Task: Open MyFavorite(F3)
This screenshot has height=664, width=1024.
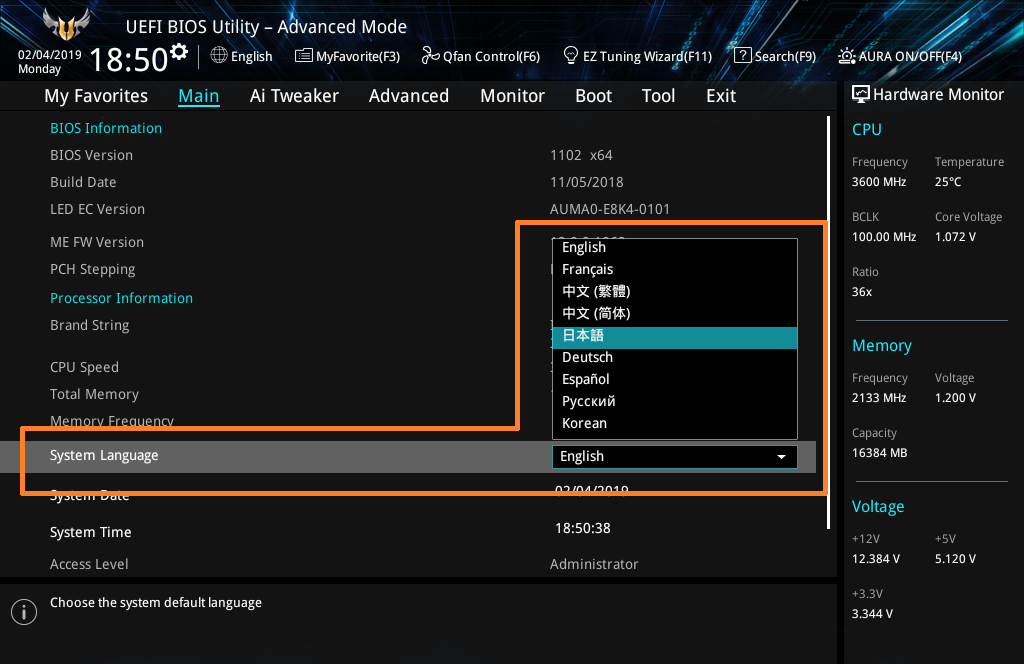Action: 358,57
